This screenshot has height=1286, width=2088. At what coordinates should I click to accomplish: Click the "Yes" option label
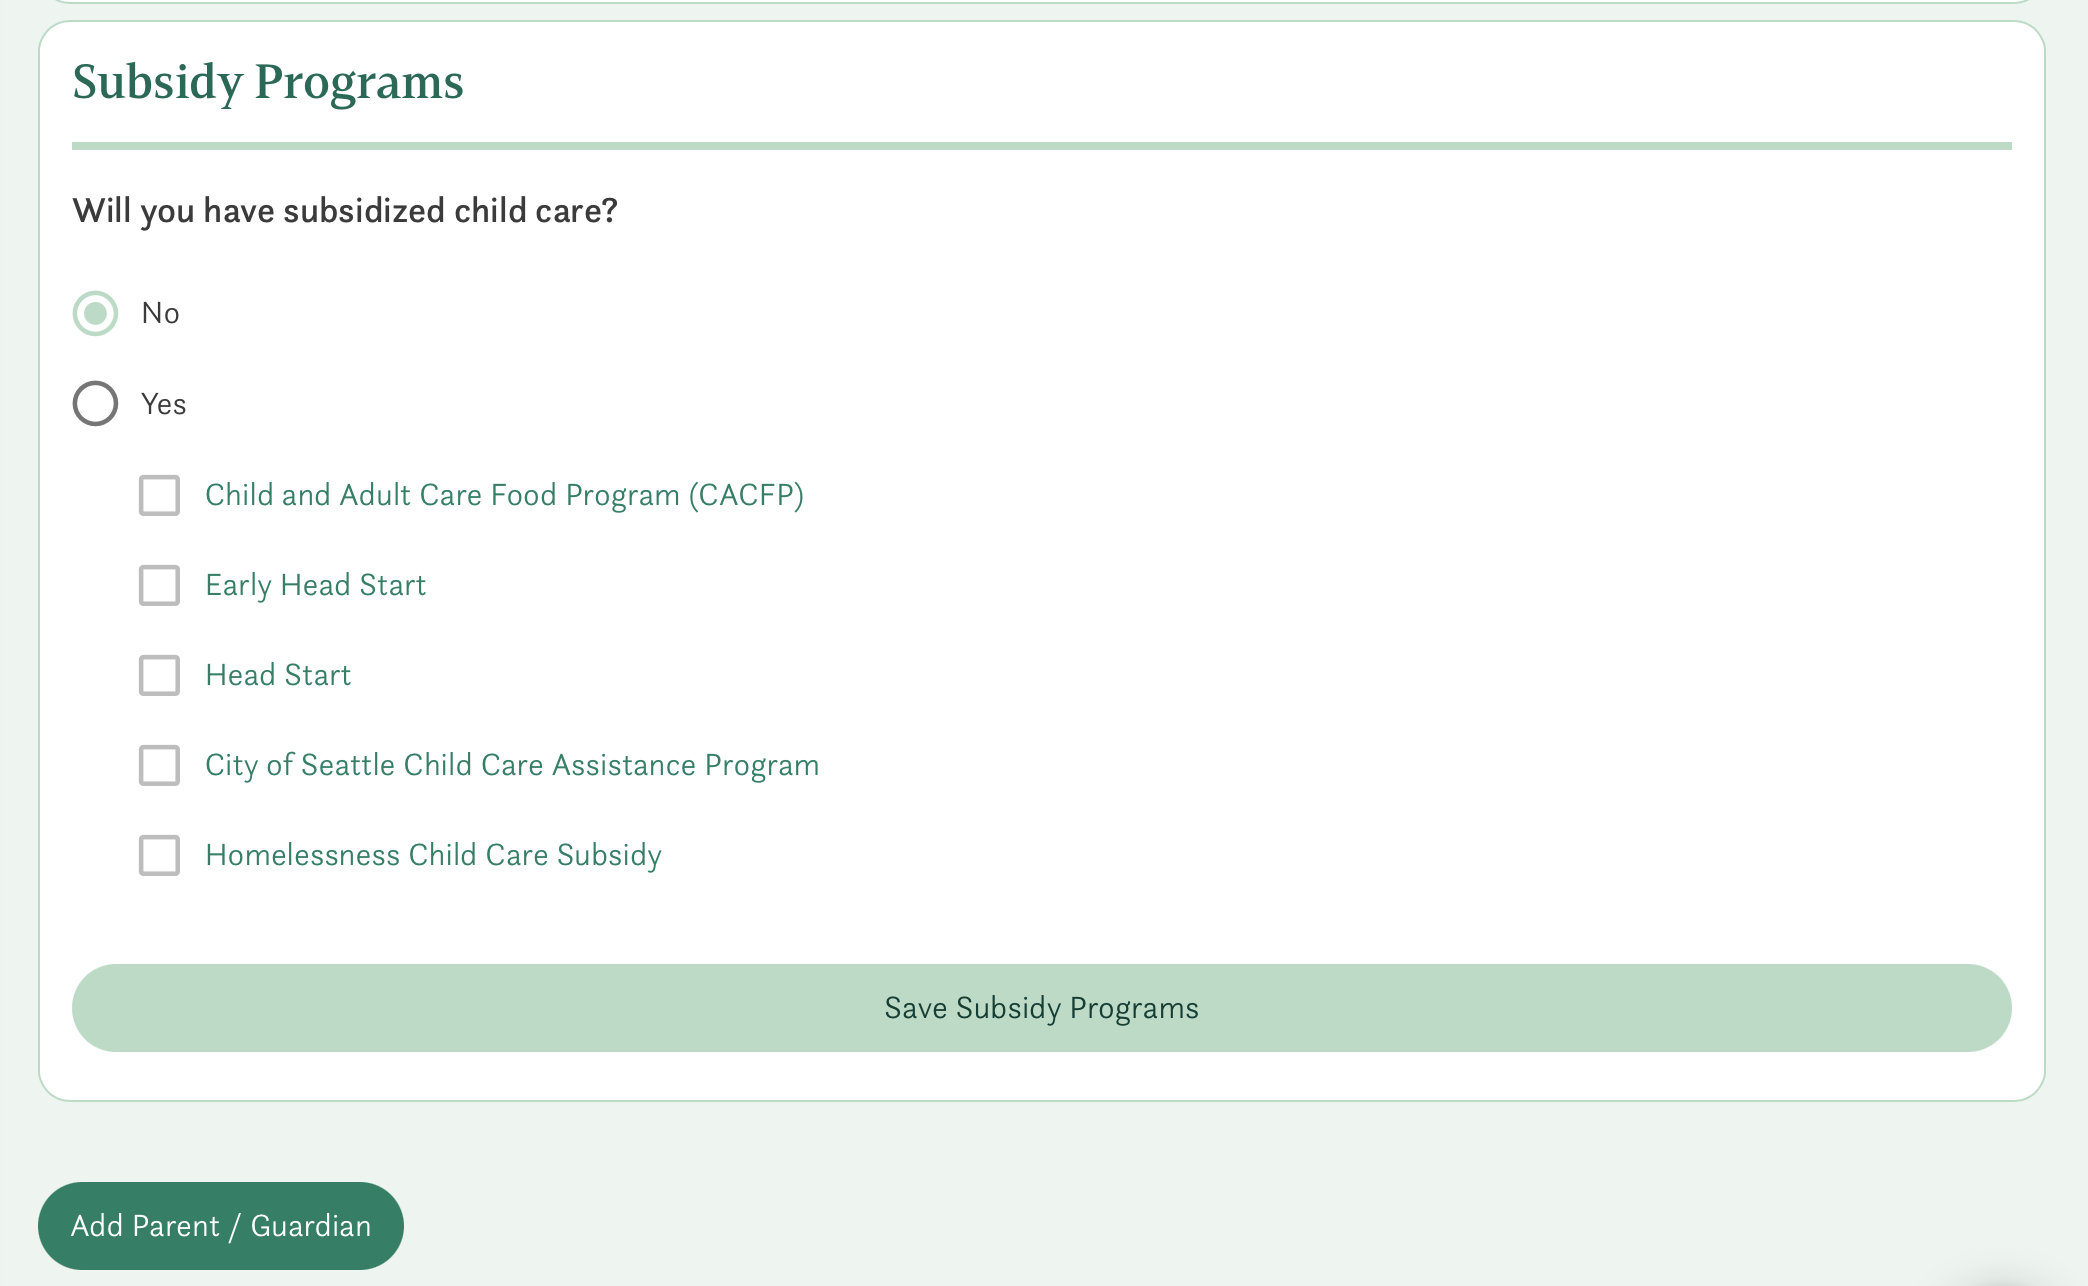[x=163, y=404]
